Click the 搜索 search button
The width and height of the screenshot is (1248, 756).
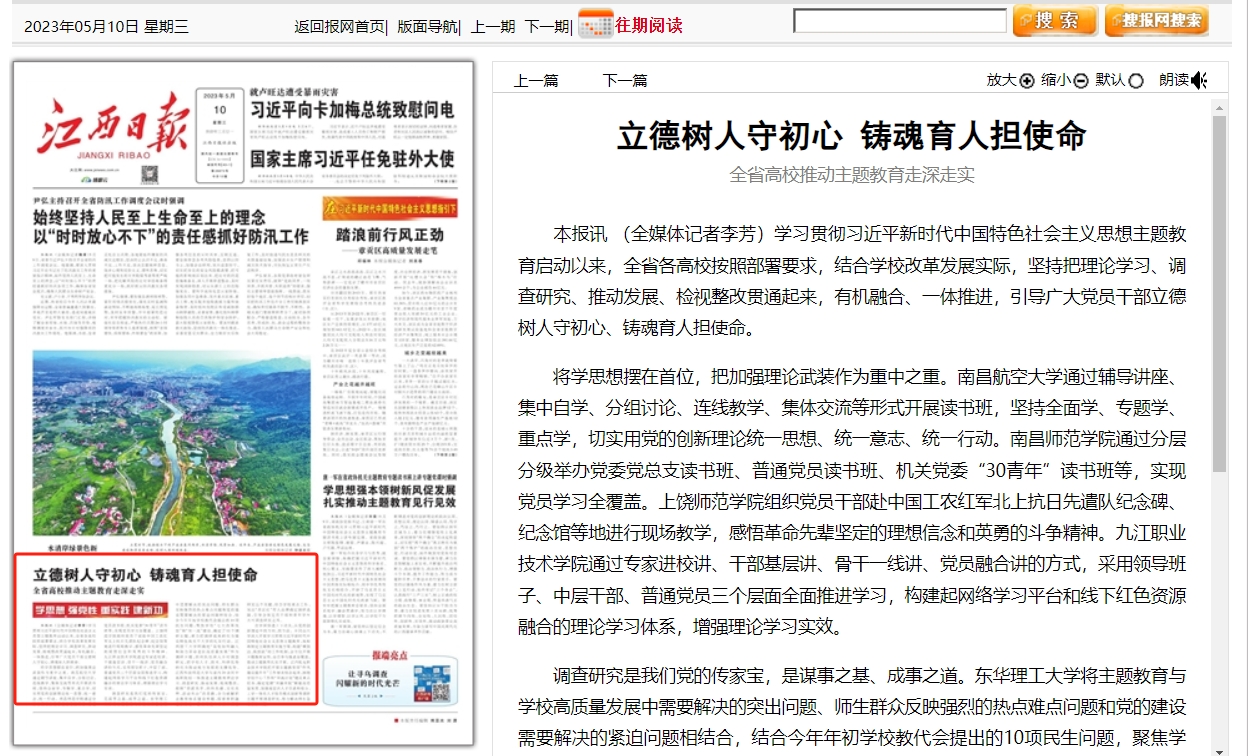[1054, 21]
